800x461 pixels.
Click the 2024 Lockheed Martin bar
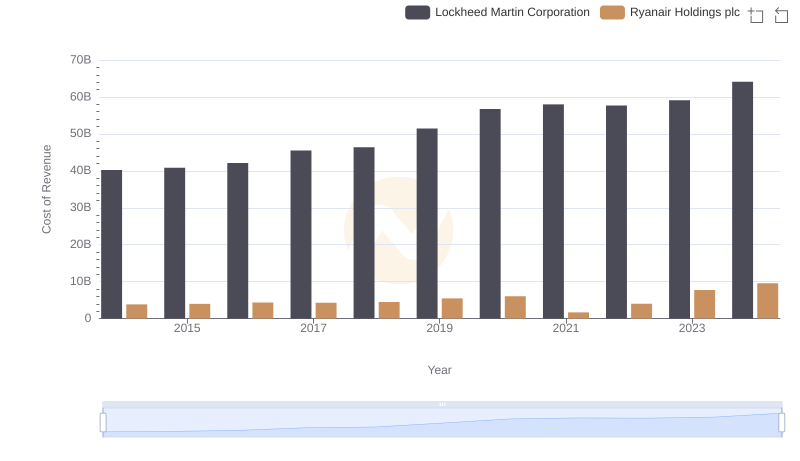coord(742,200)
